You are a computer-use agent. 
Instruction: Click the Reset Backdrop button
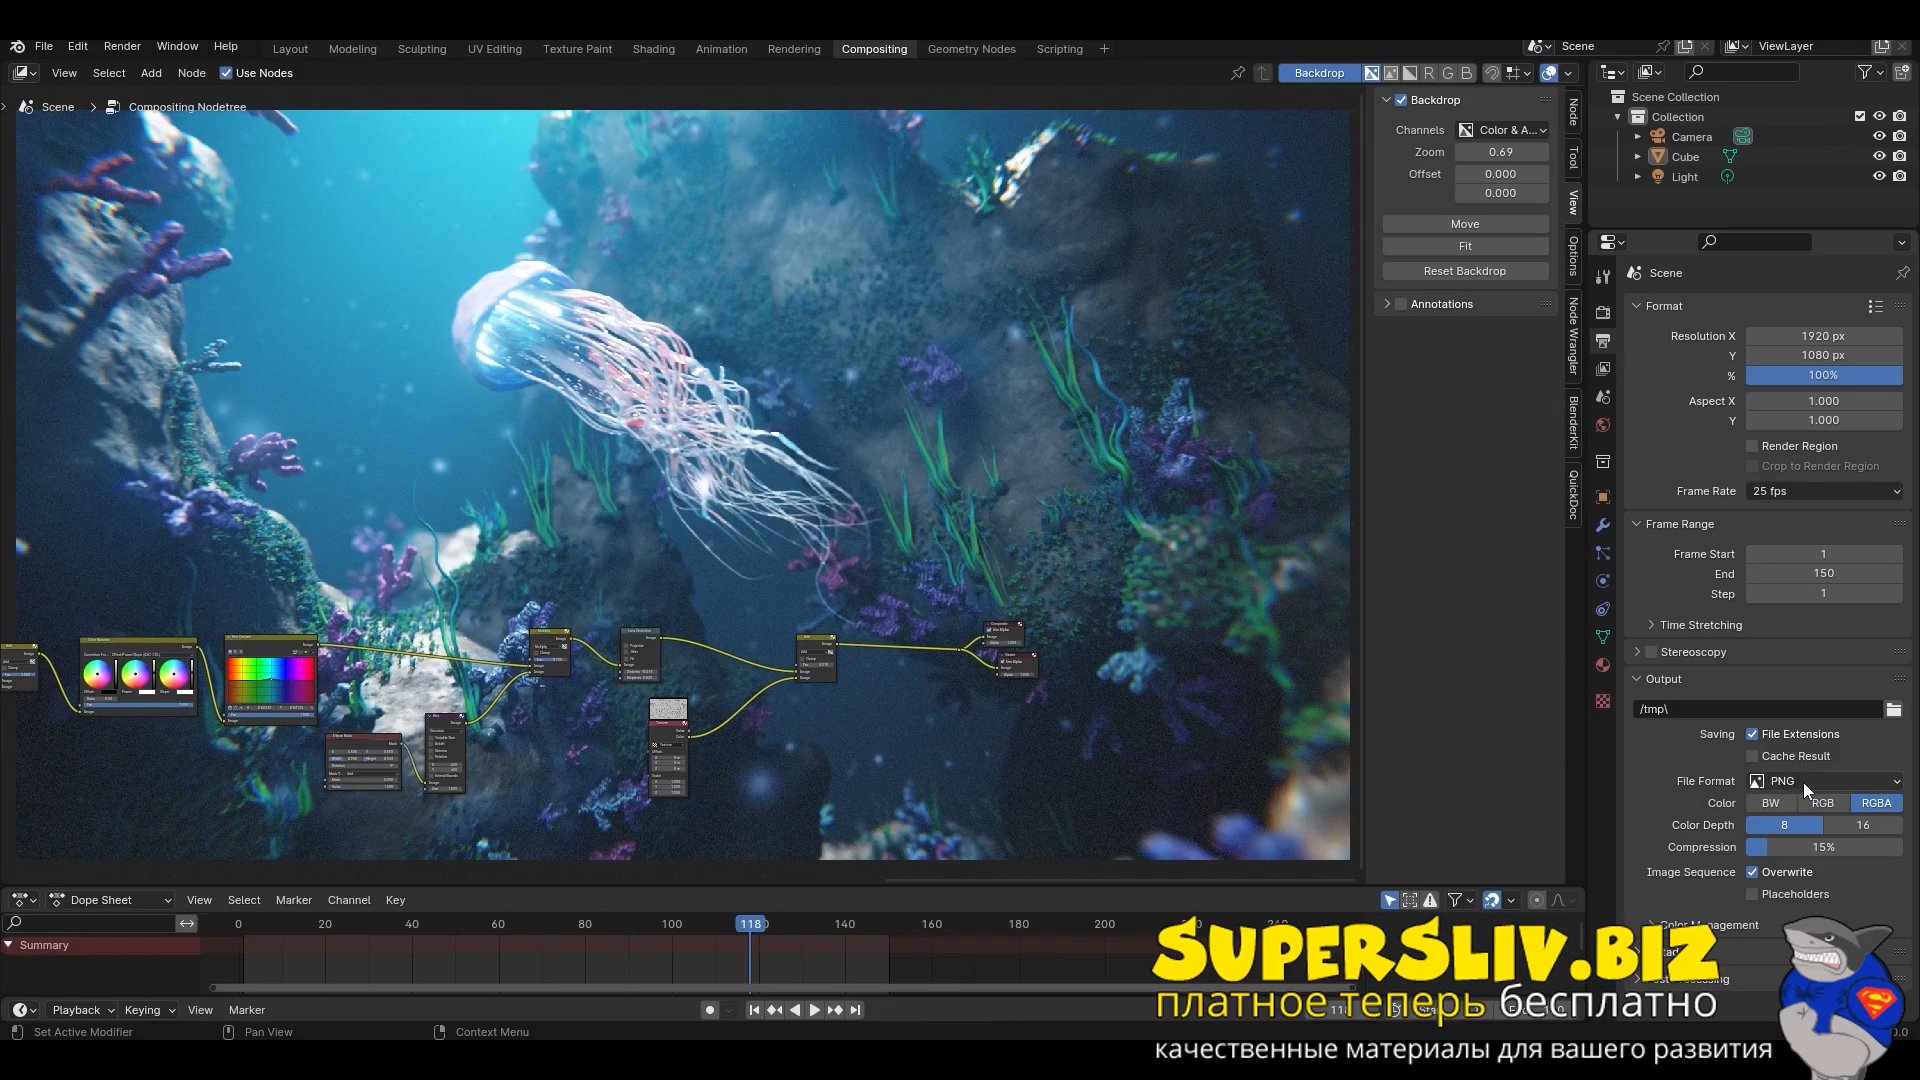coord(1465,271)
